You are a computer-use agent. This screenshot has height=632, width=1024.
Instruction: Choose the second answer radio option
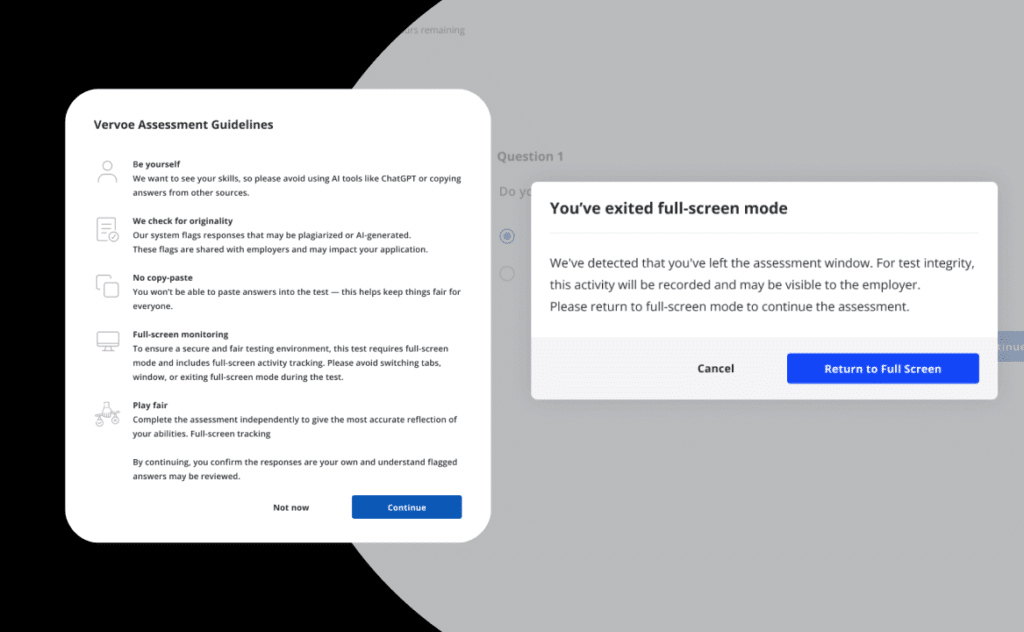tap(507, 273)
